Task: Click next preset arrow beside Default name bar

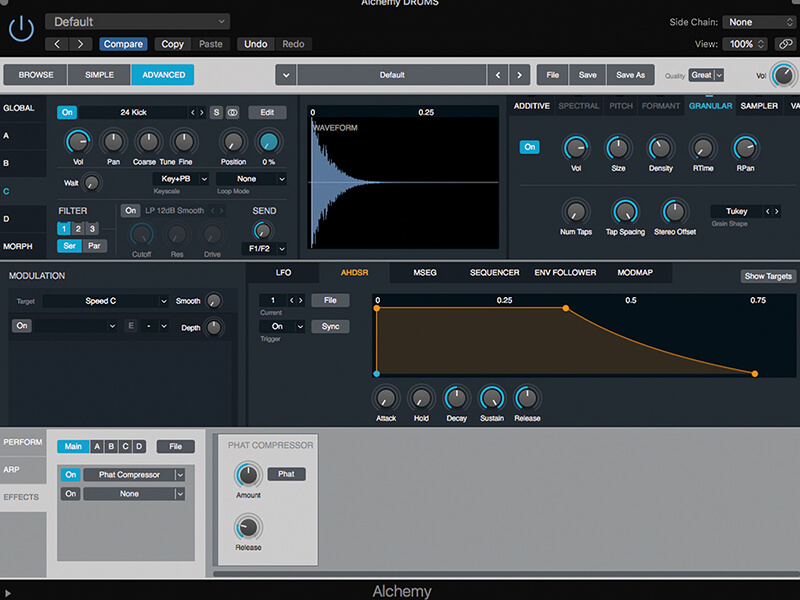Action: [519, 75]
